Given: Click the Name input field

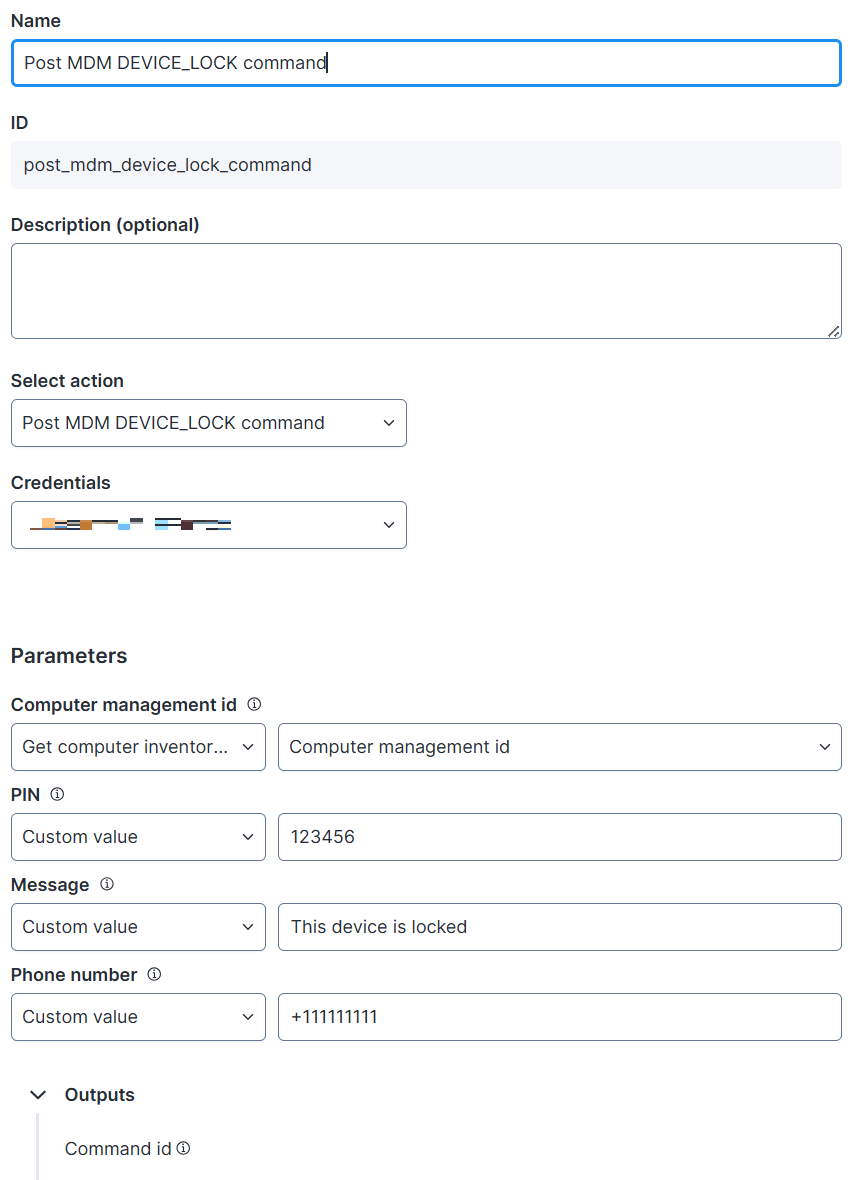Looking at the screenshot, I should 426,63.
